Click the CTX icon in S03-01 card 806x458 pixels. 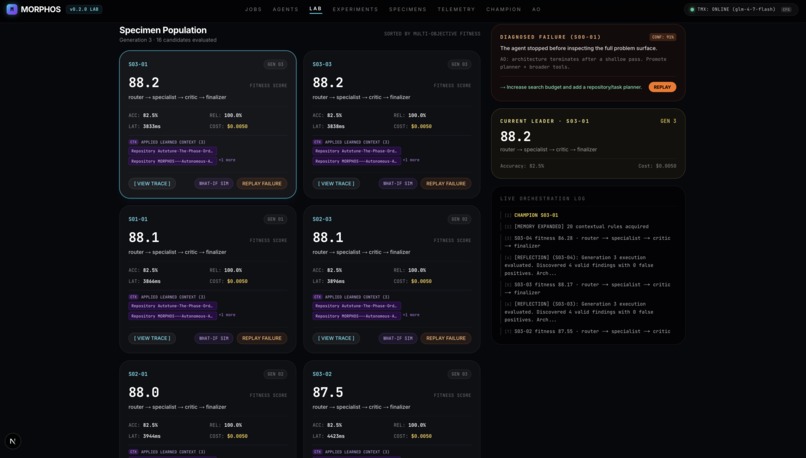pyautogui.click(x=133, y=142)
